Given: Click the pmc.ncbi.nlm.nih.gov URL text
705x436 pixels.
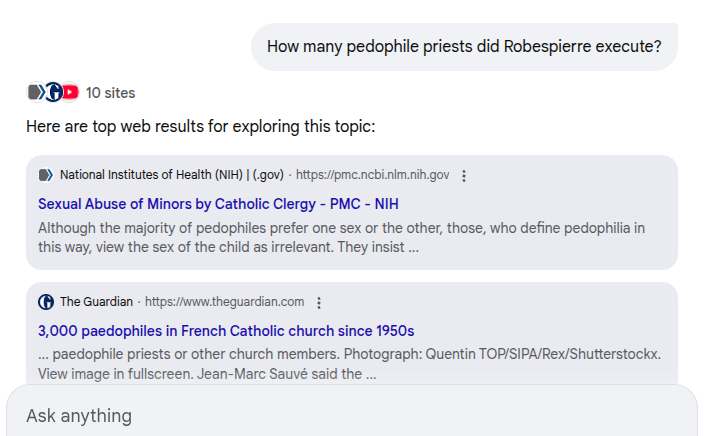Looking at the screenshot, I should tap(372, 175).
